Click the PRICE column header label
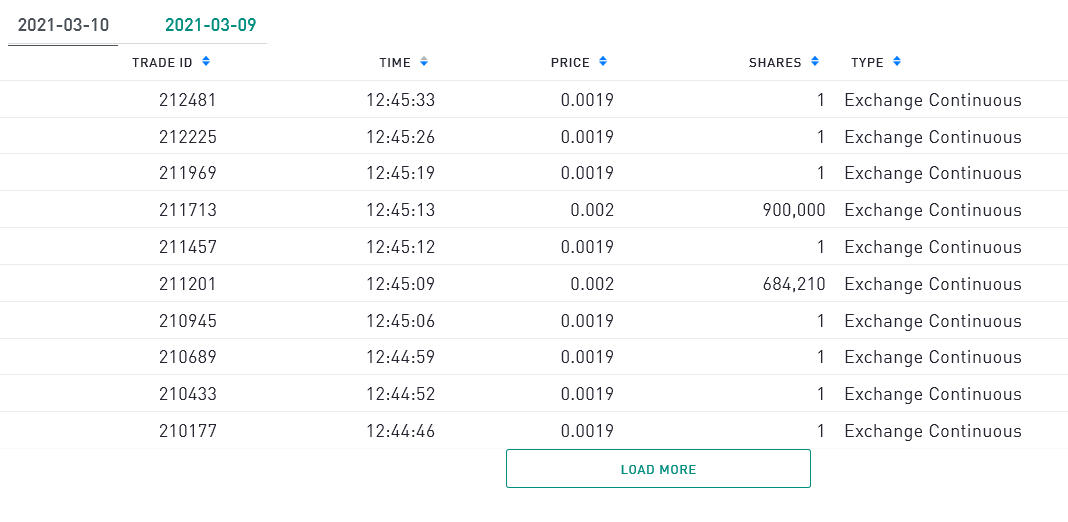 570,62
